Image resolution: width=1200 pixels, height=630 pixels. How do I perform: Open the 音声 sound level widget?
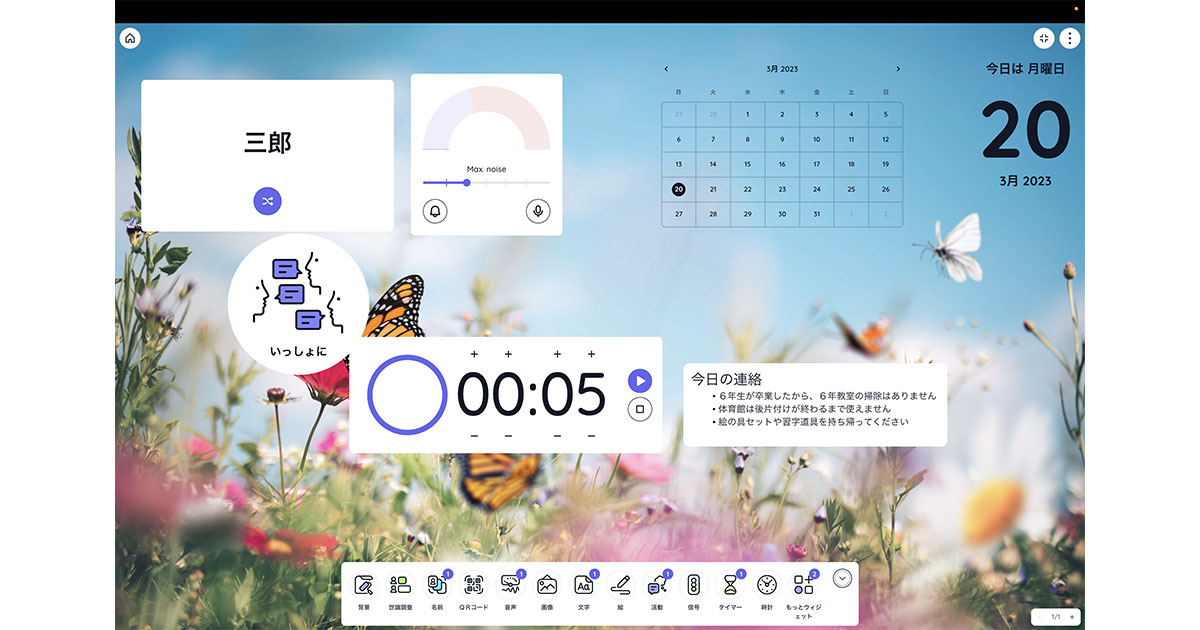(x=511, y=585)
